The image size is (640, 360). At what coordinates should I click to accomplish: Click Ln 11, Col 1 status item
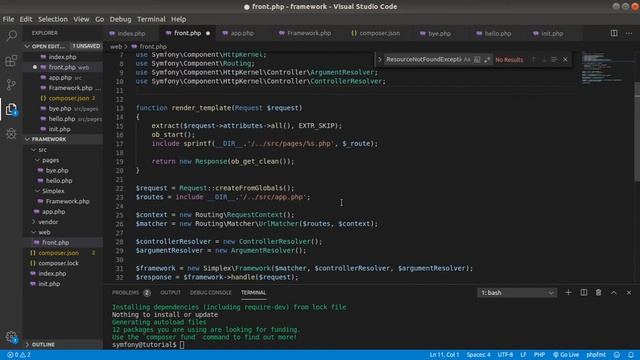coord(444,355)
